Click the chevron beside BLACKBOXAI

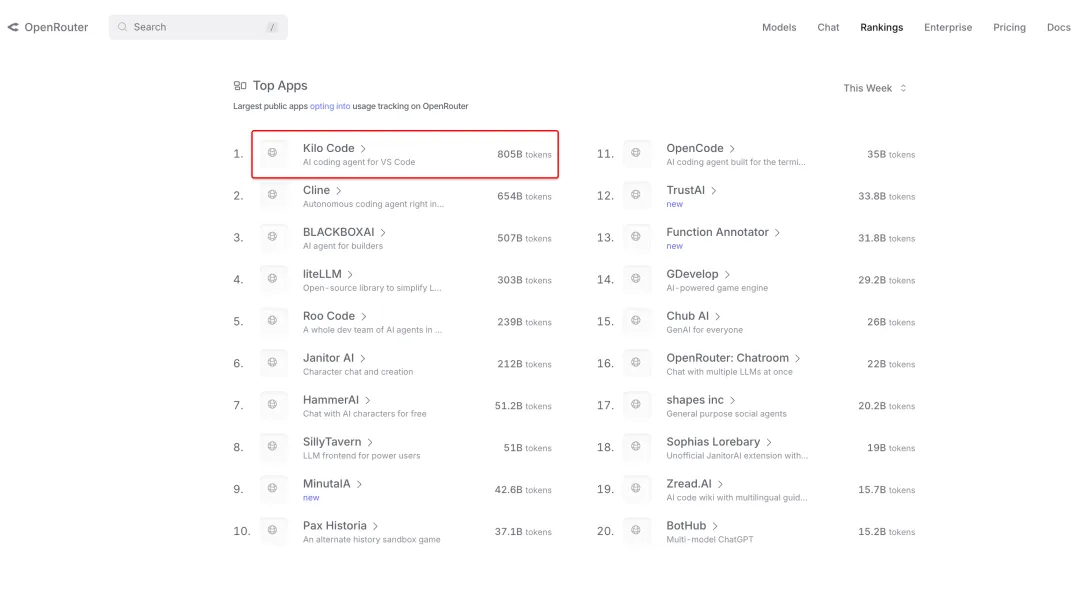[x=384, y=233]
